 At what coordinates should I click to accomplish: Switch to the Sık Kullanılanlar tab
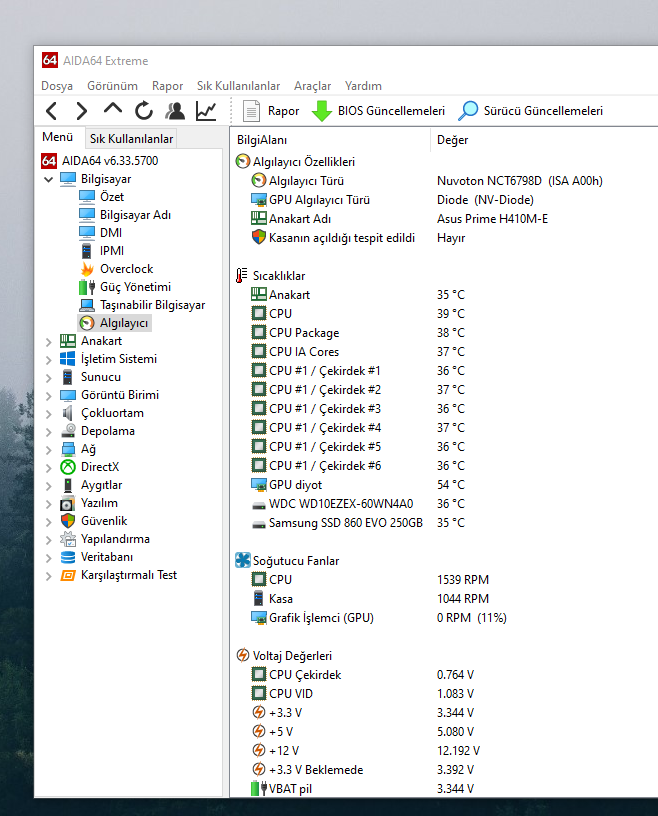tap(131, 139)
